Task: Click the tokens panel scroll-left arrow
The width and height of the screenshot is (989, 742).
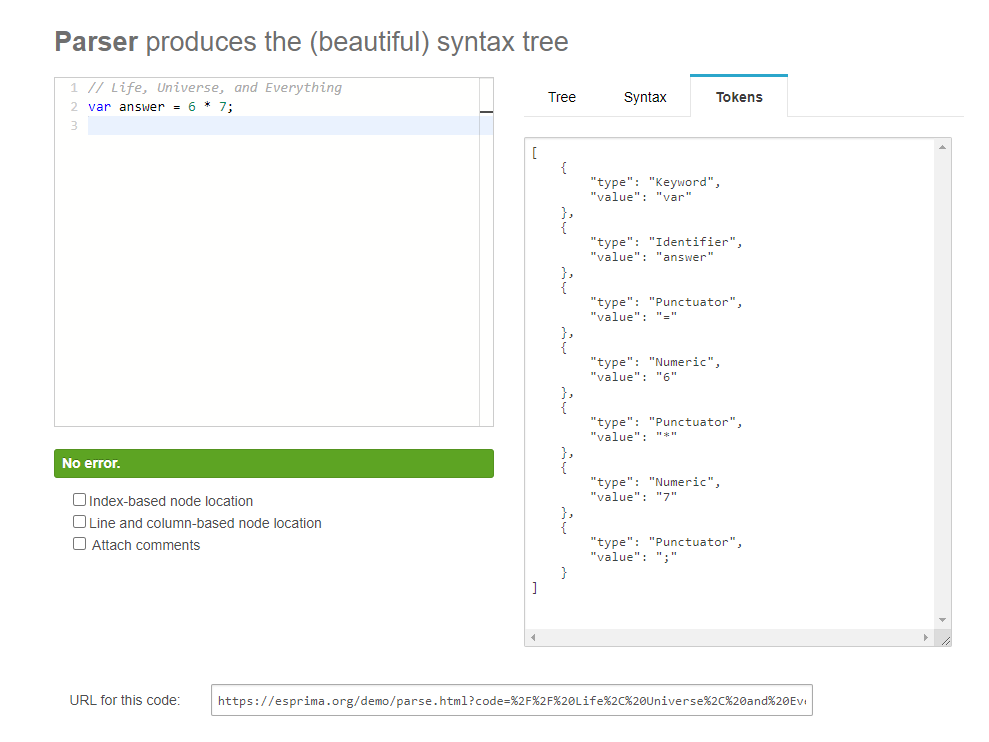Action: pos(533,638)
